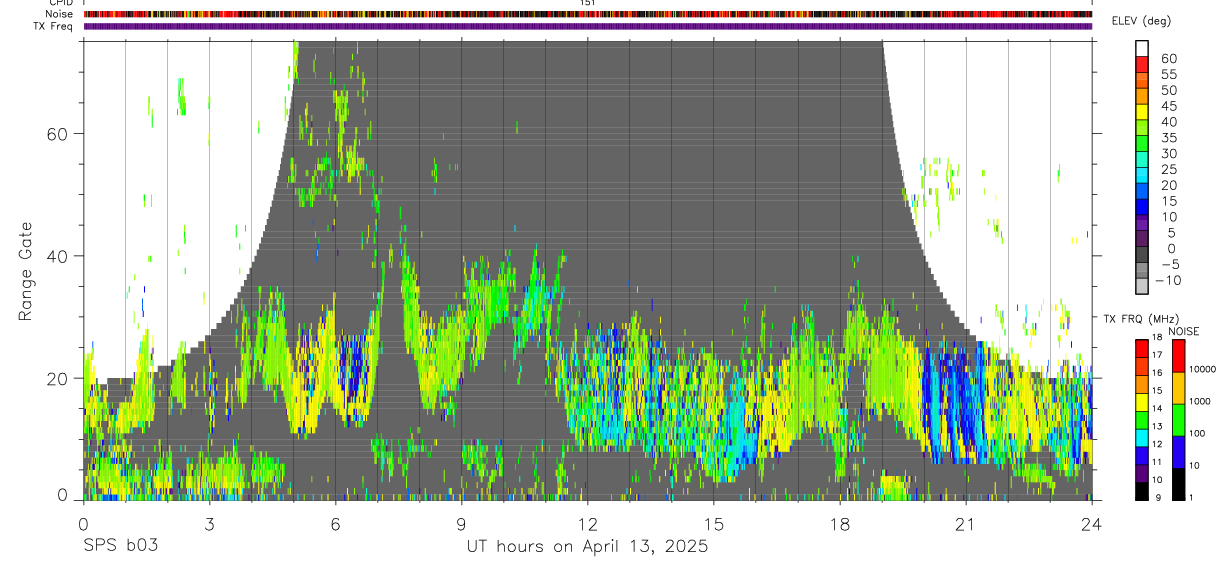Click the UT hours axis tick label 12

(588, 523)
